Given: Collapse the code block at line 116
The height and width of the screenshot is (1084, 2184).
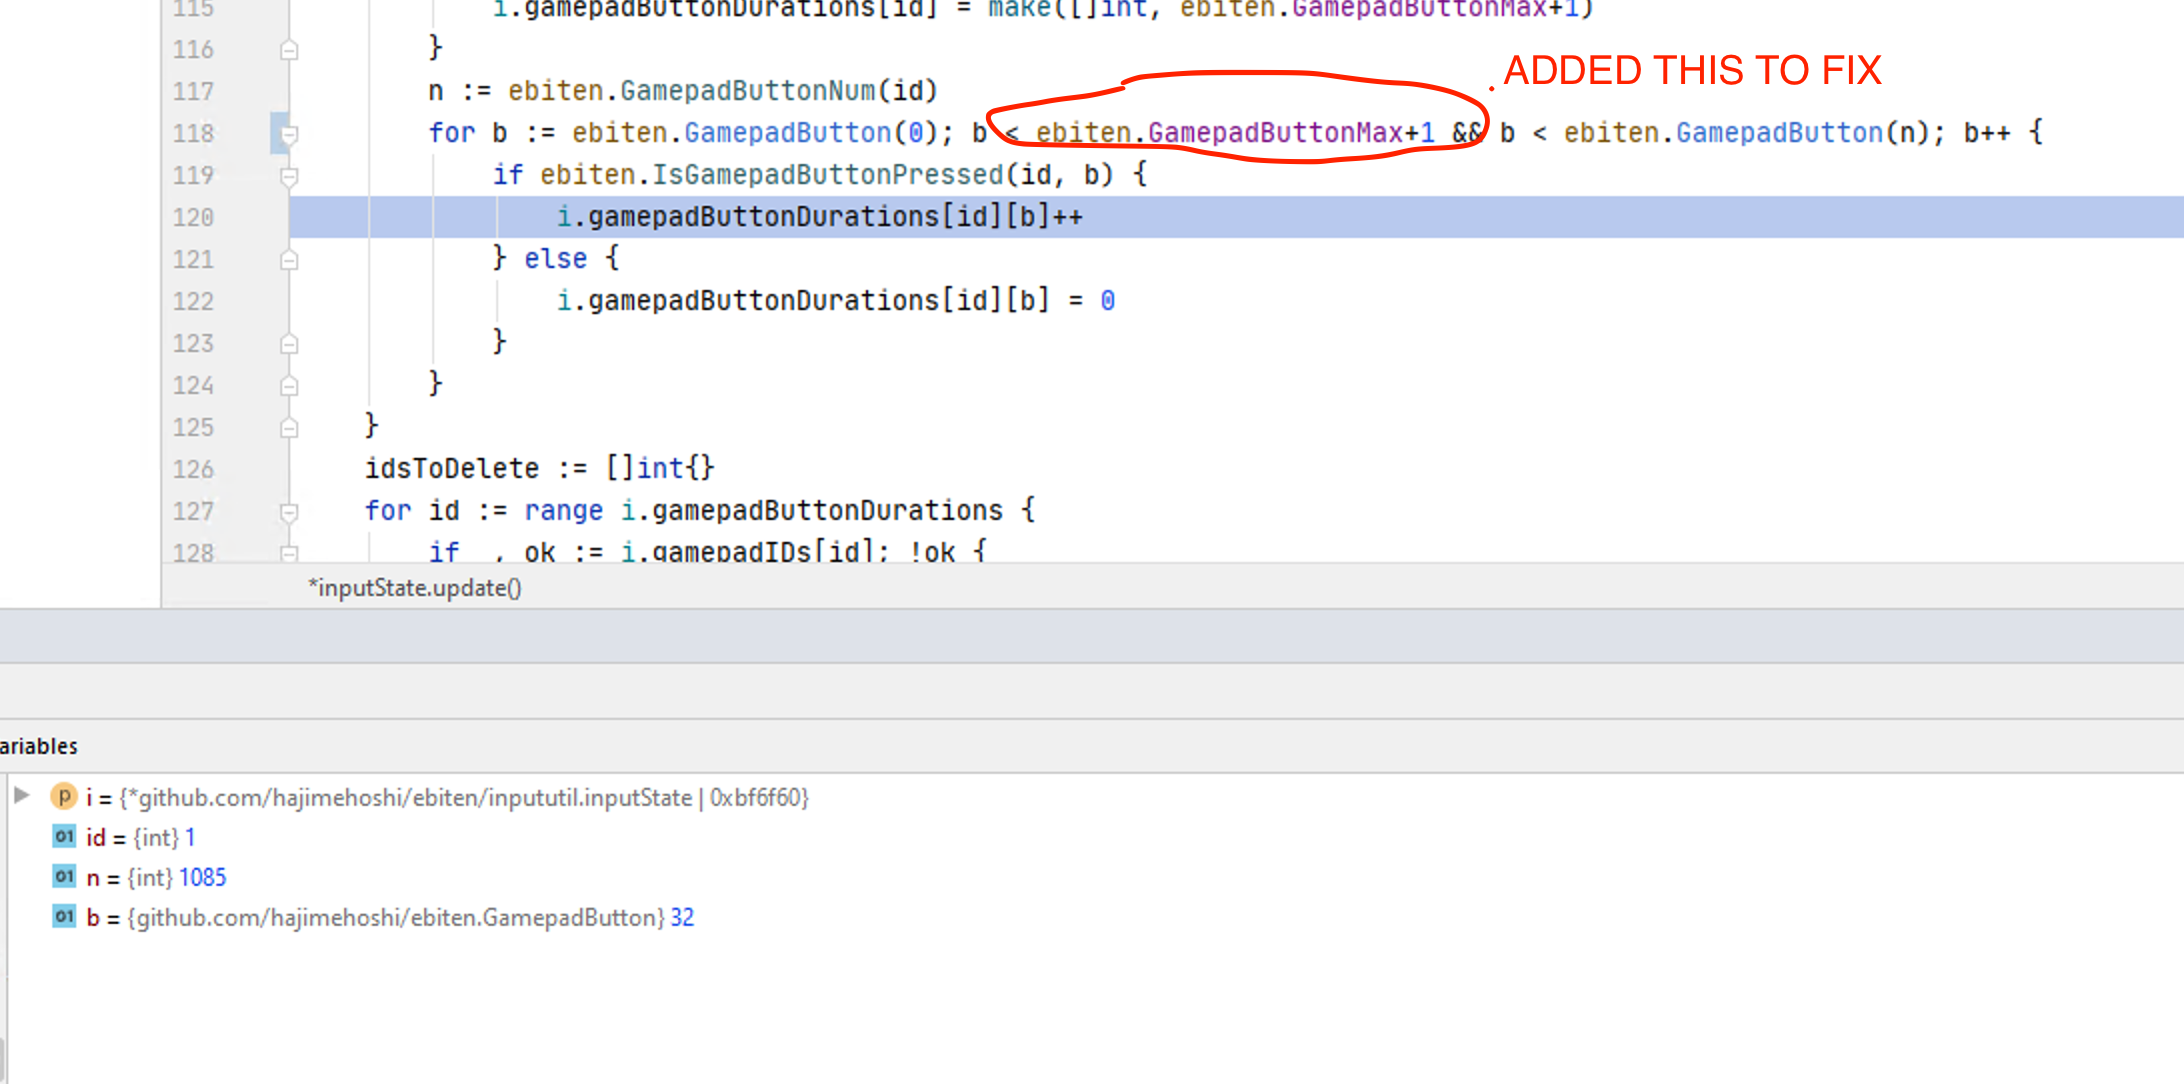Looking at the screenshot, I should [289, 50].
